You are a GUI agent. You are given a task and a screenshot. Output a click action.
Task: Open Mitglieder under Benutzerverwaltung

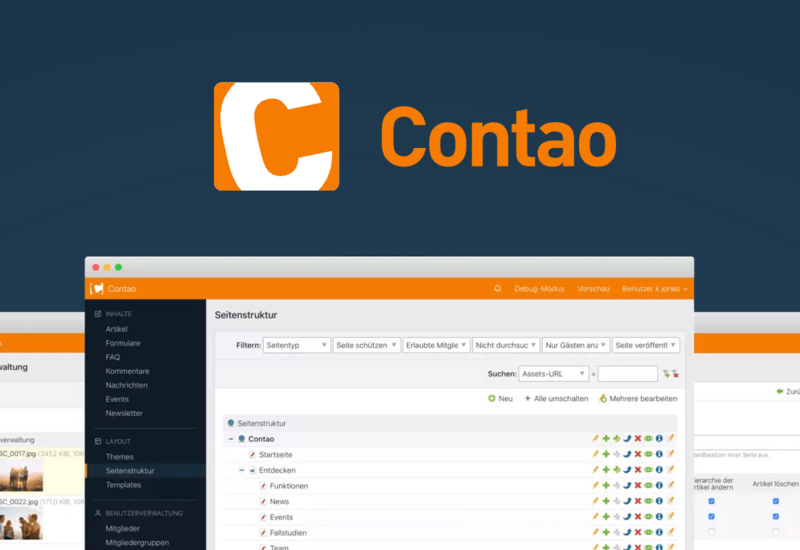122,529
